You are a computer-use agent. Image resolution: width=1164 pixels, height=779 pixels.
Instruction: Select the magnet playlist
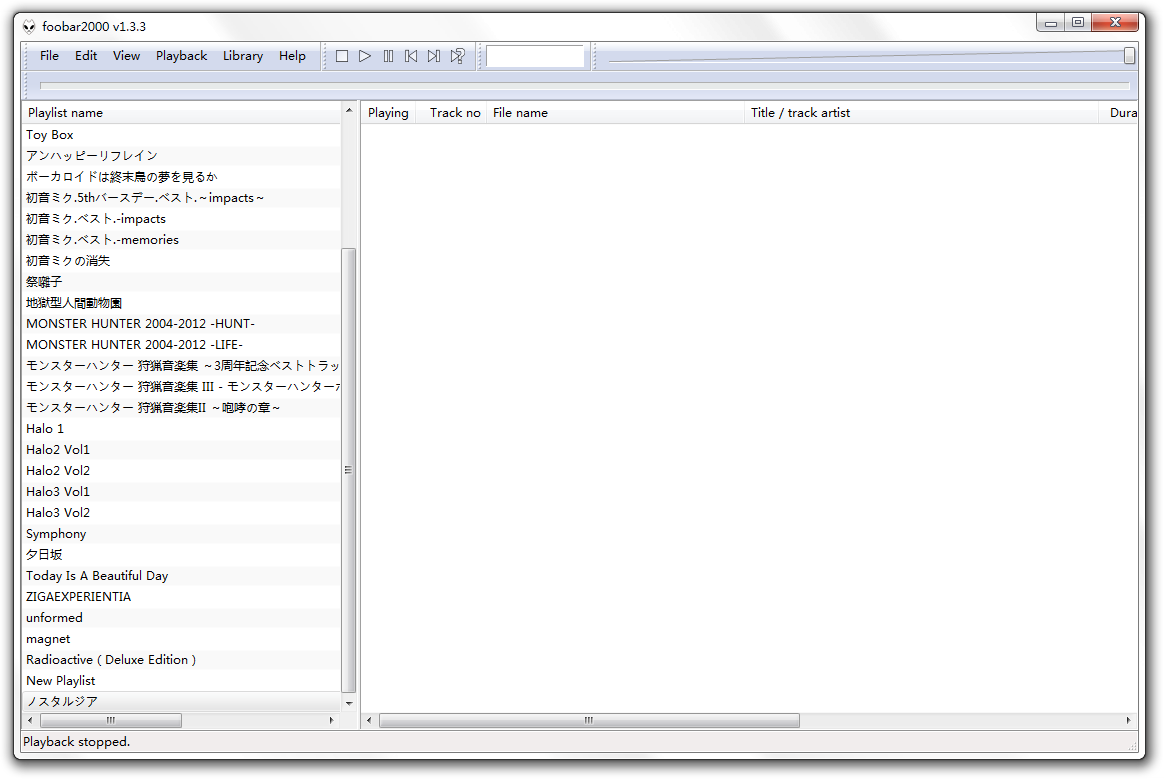182,639
